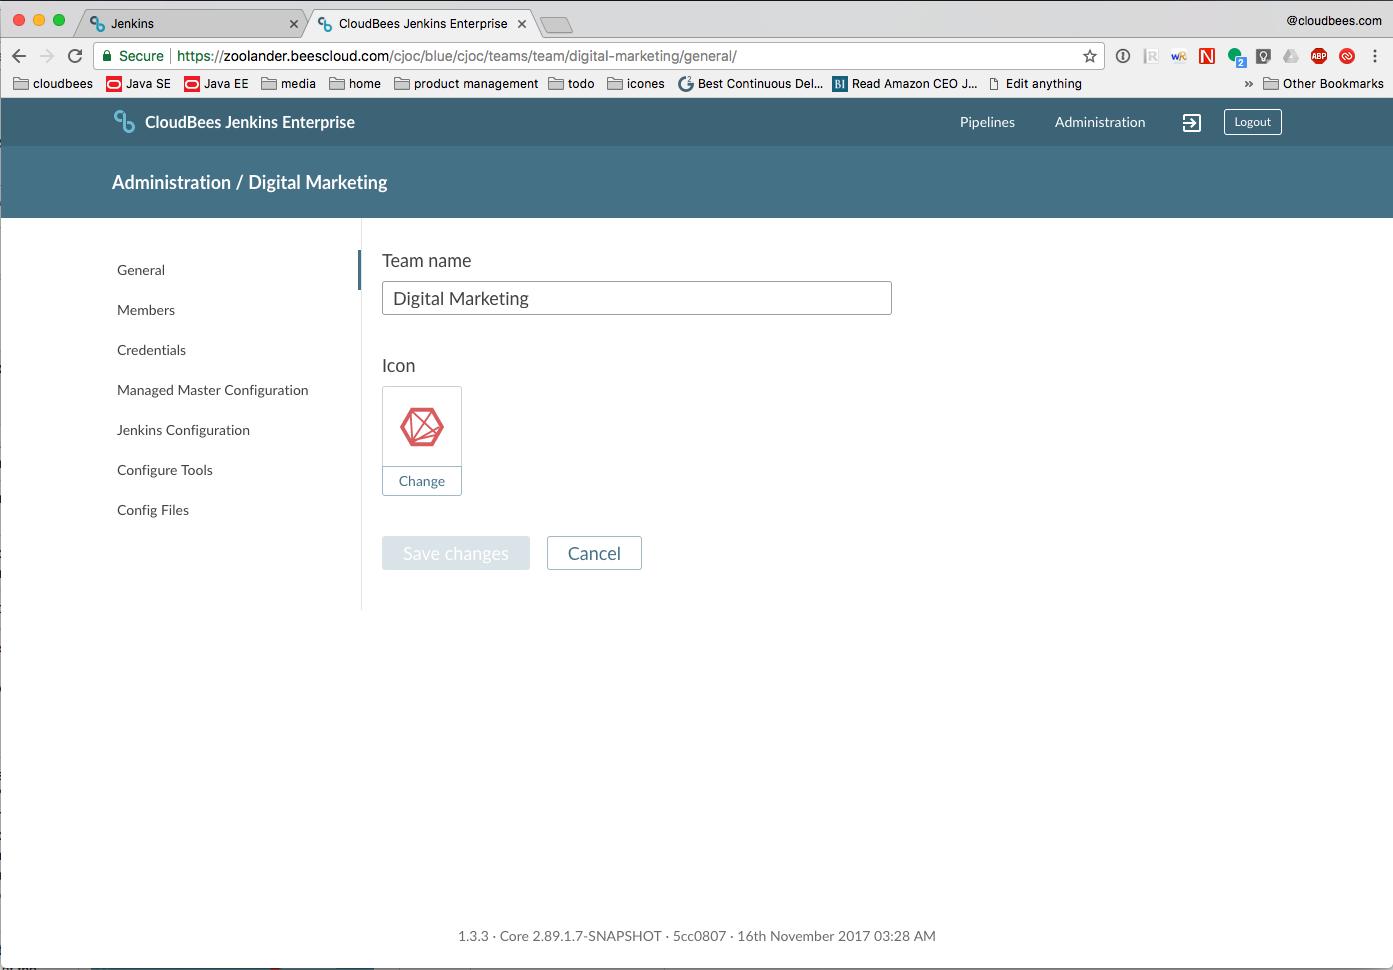The width and height of the screenshot is (1393, 970).
Task: Go to Pipelines in the header
Action: click(x=987, y=122)
